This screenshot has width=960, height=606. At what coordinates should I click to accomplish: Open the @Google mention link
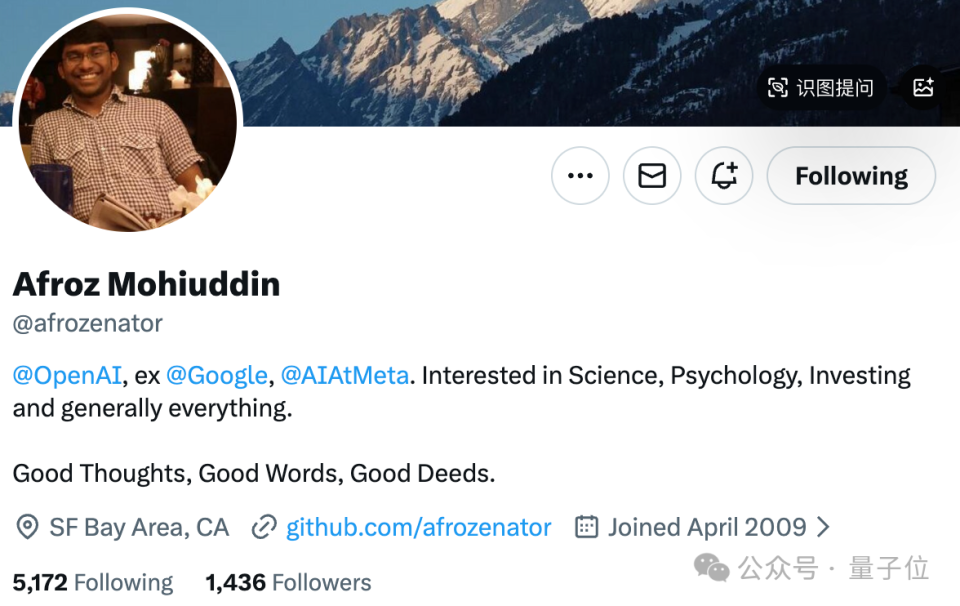pos(216,376)
